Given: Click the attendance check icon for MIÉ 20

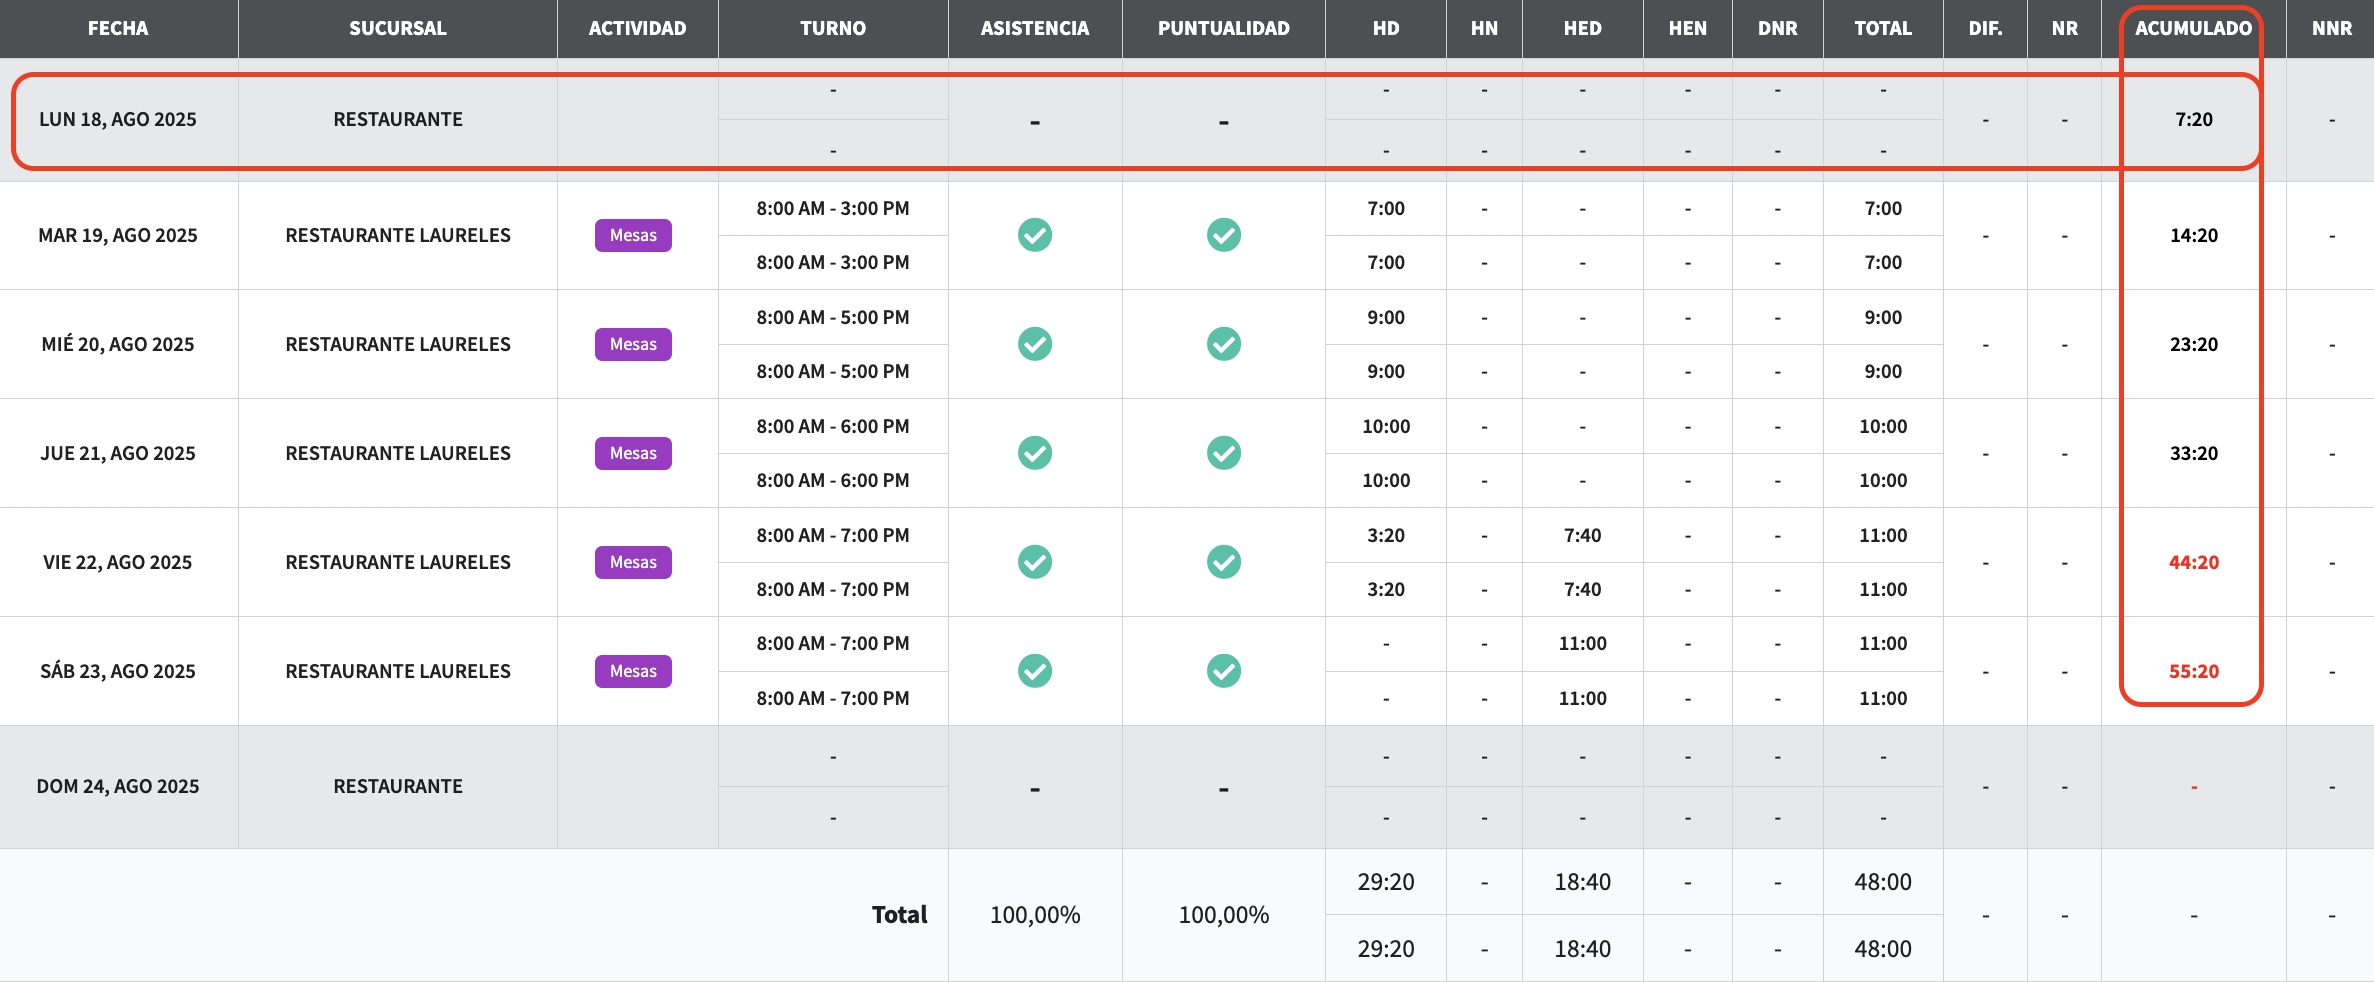Looking at the screenshot, I should [1034, 344].
